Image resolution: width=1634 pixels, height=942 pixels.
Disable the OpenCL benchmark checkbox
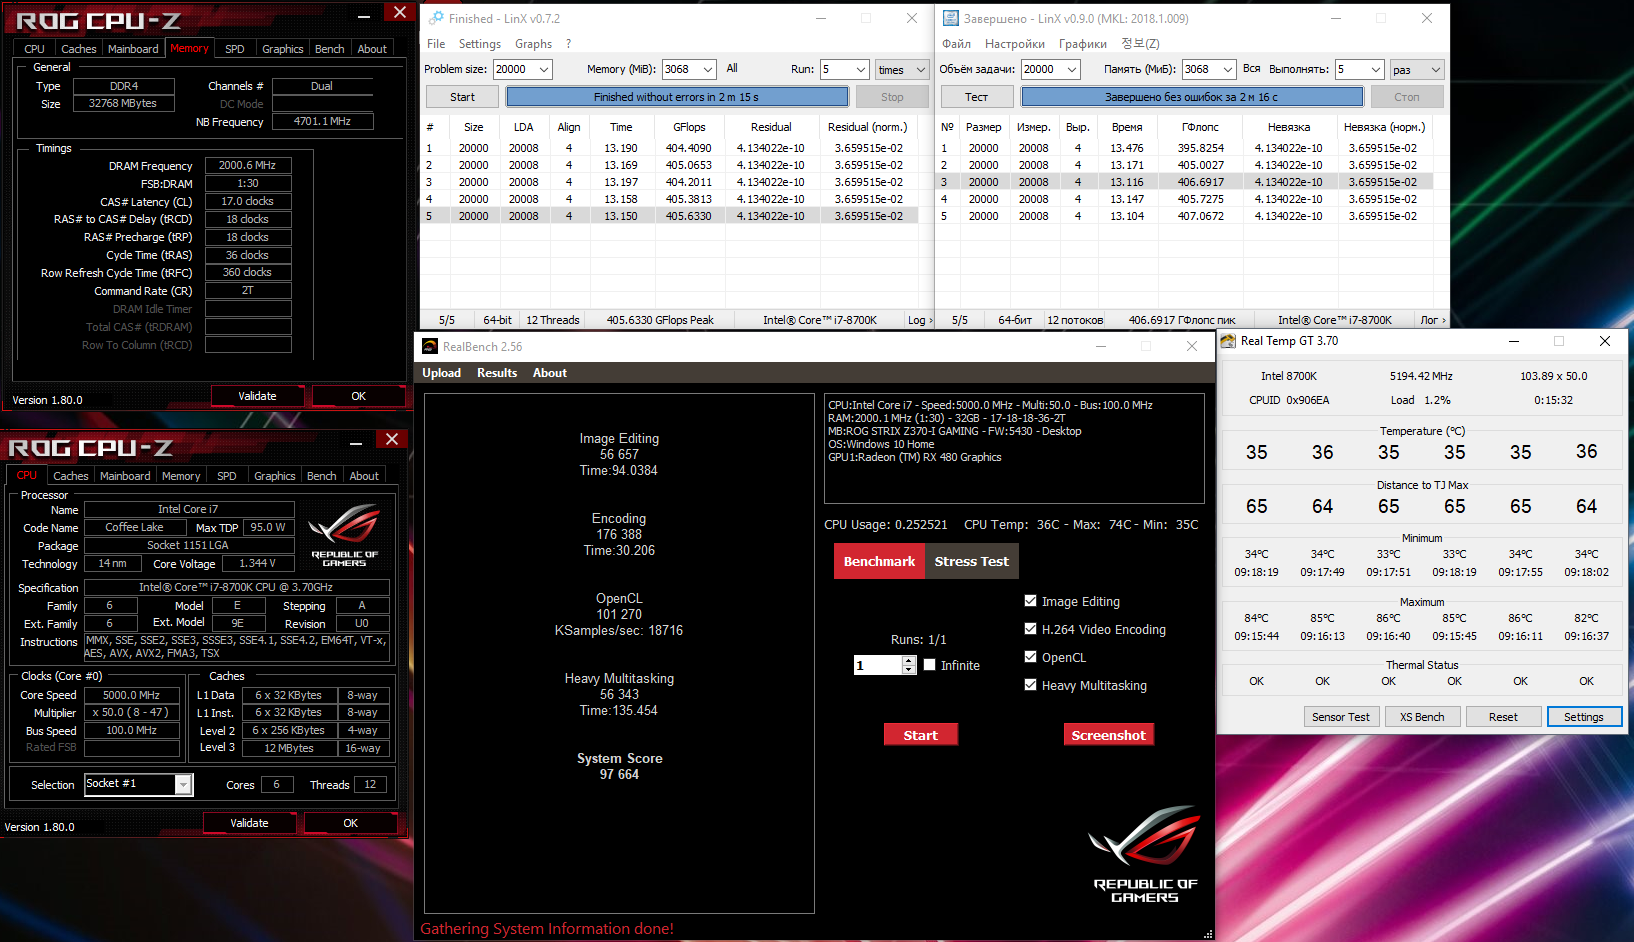1030,657
